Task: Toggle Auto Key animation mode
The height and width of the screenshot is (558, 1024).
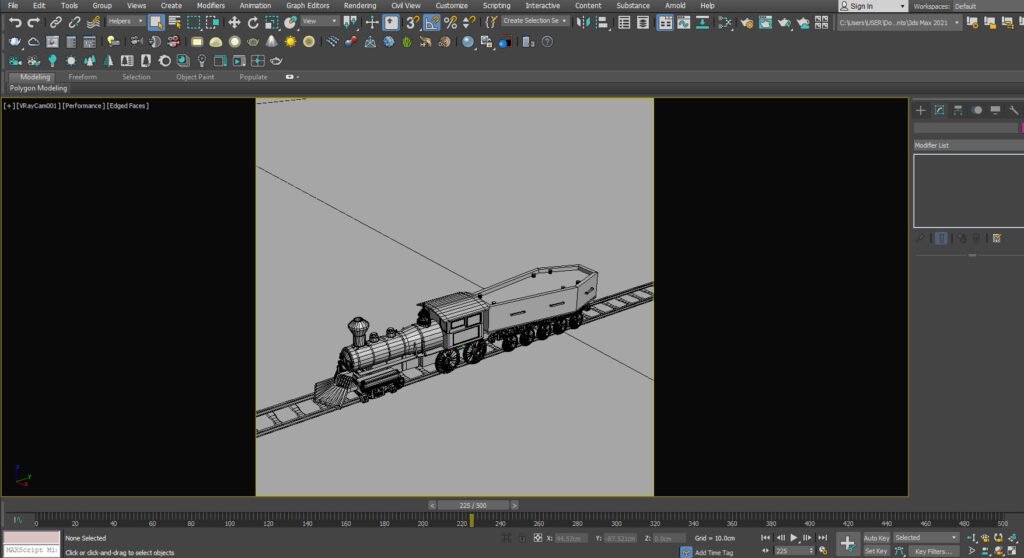Action: [x=876, y=538]
